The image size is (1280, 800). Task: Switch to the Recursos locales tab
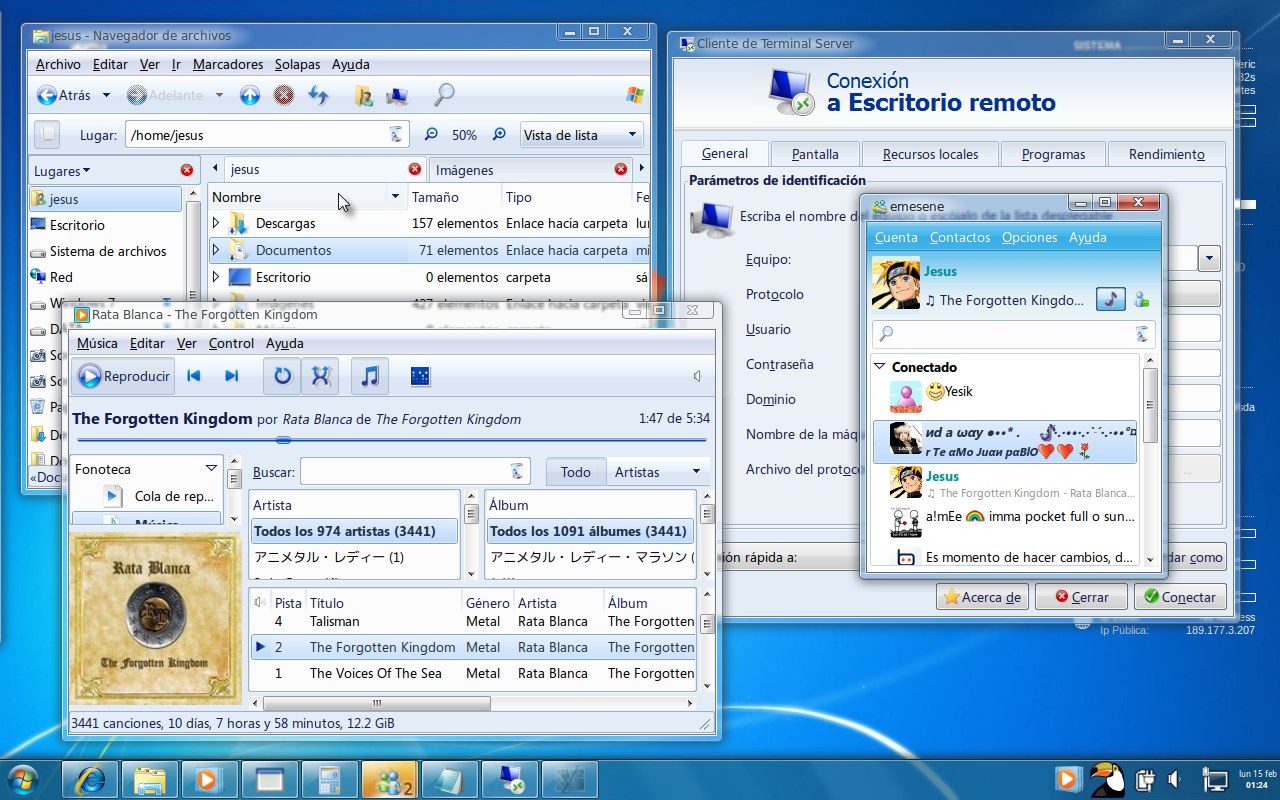[x=931, y=154]
